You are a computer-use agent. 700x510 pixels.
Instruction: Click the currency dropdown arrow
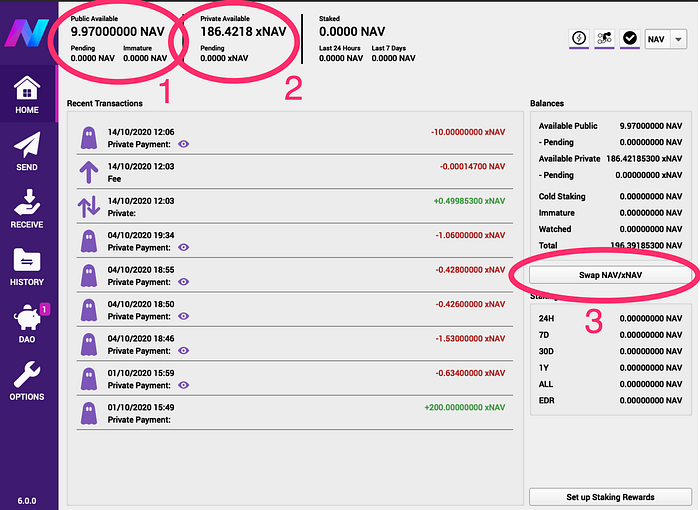pos(679,39)
